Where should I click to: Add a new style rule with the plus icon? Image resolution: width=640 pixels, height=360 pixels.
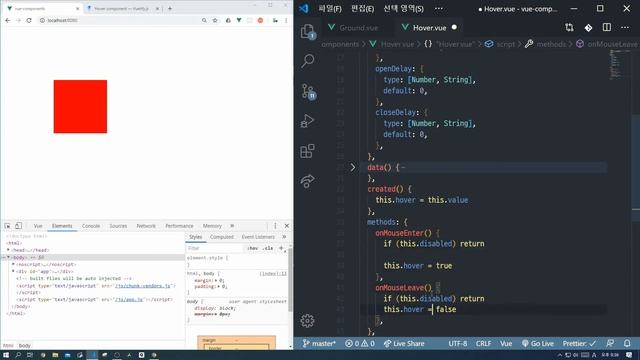coord(281,248)
